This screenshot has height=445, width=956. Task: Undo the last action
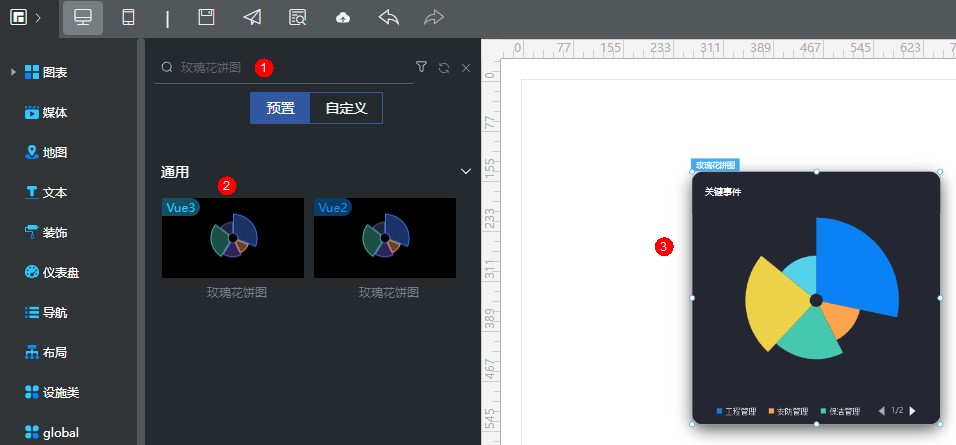[389, 17]
